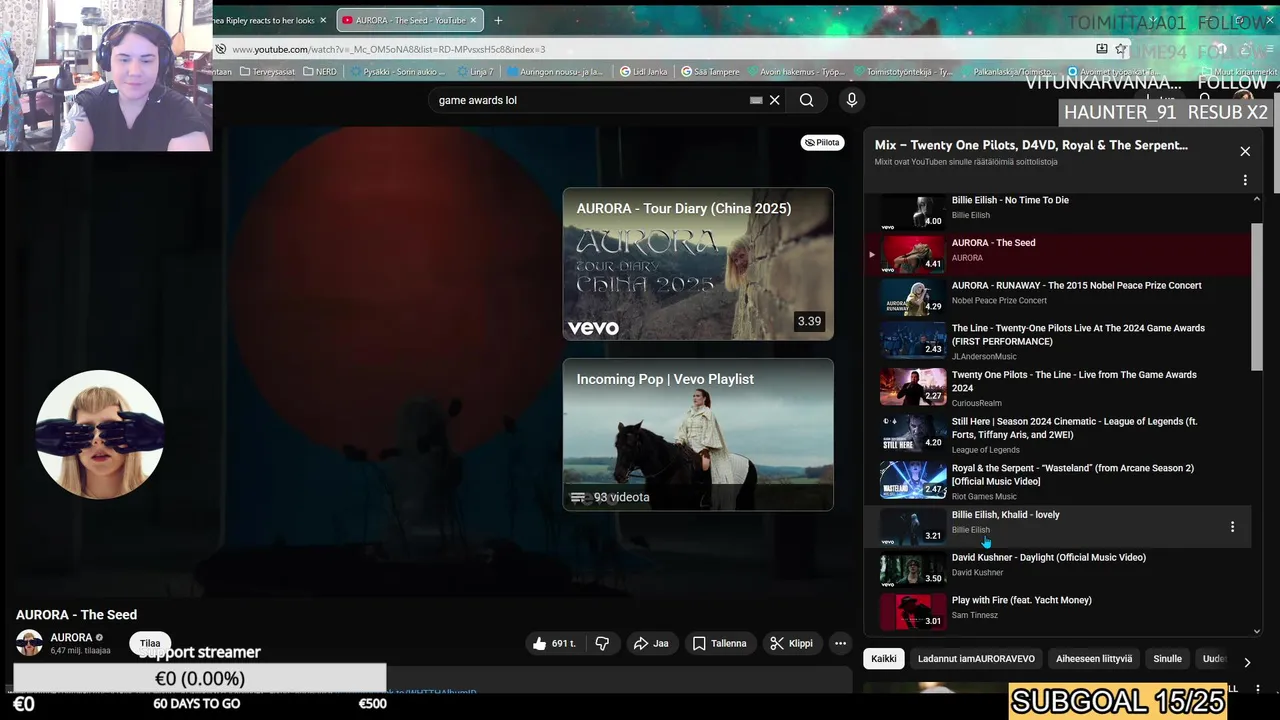
Task: Click the game awards lol search field
Action: coord(590,100)
